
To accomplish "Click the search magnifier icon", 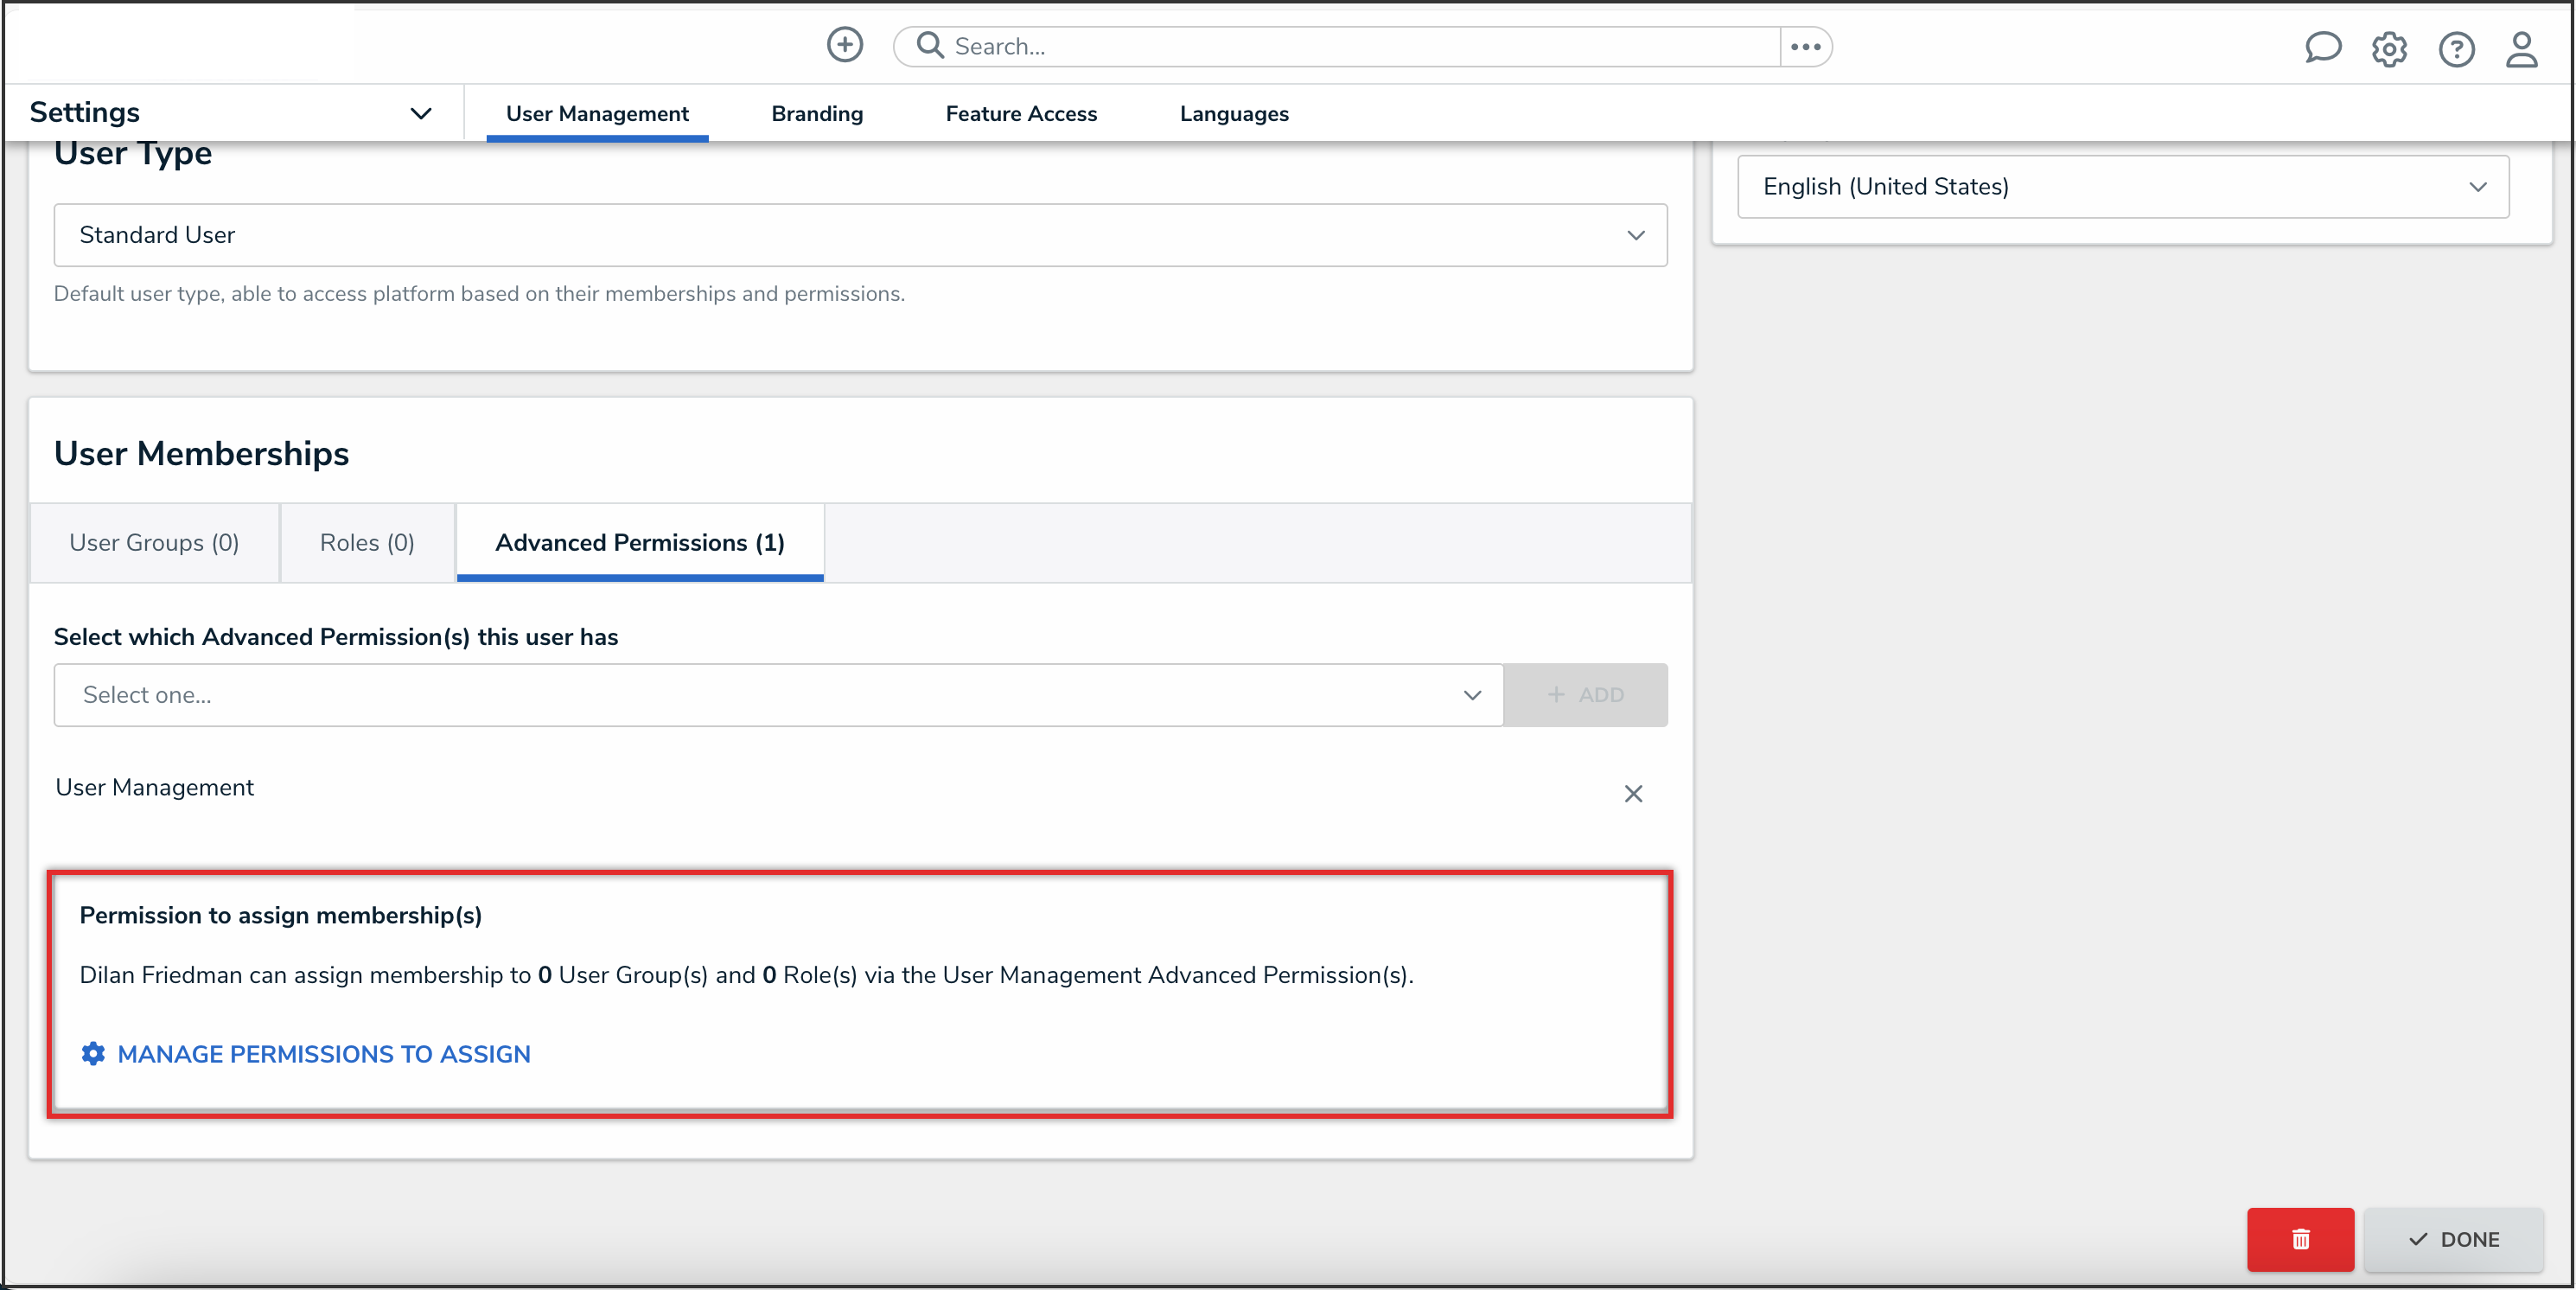I will 930,46.
